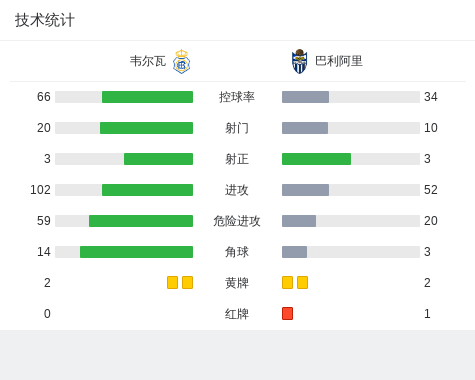Click the 红牌 stat label
Viewport: 475px width, 380px height.
237,314
